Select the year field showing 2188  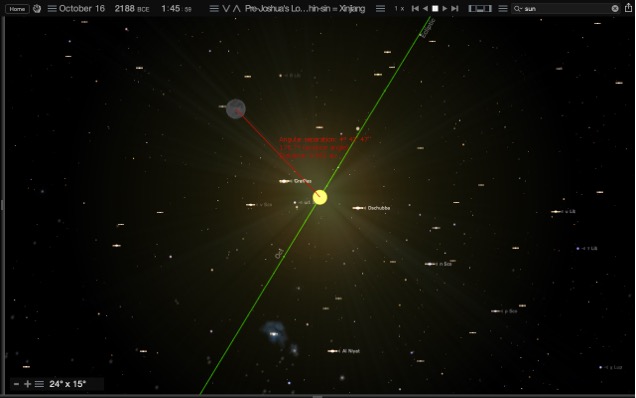[124, 9]
